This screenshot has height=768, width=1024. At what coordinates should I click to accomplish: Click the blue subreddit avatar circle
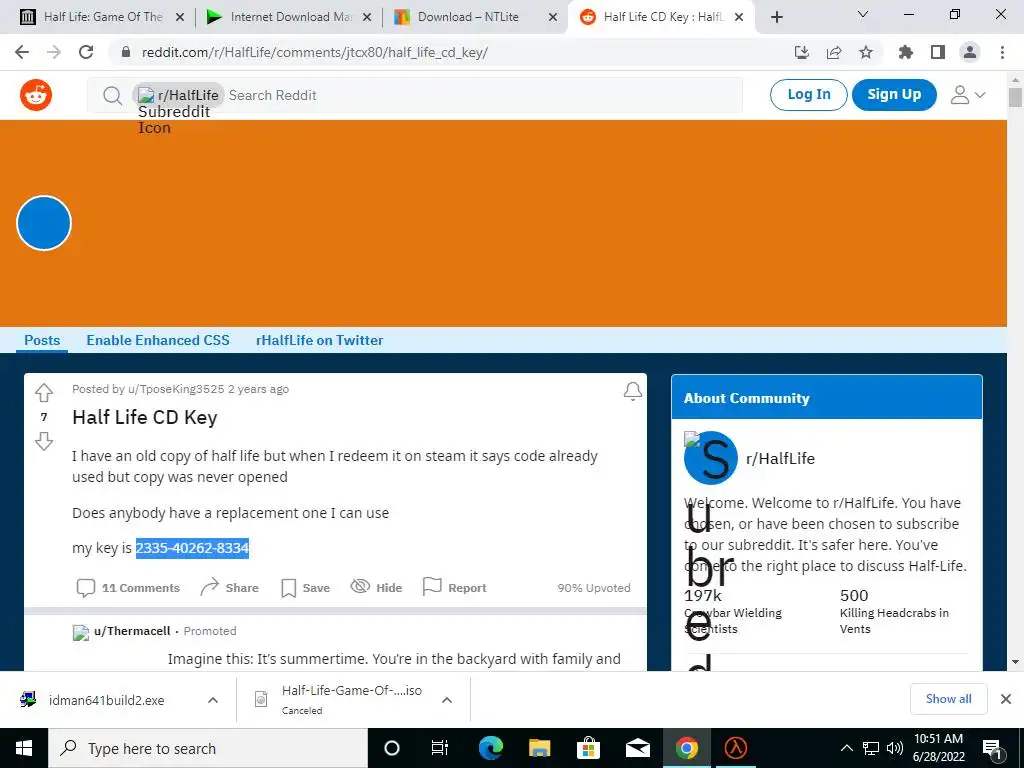[x=44, y=223]
